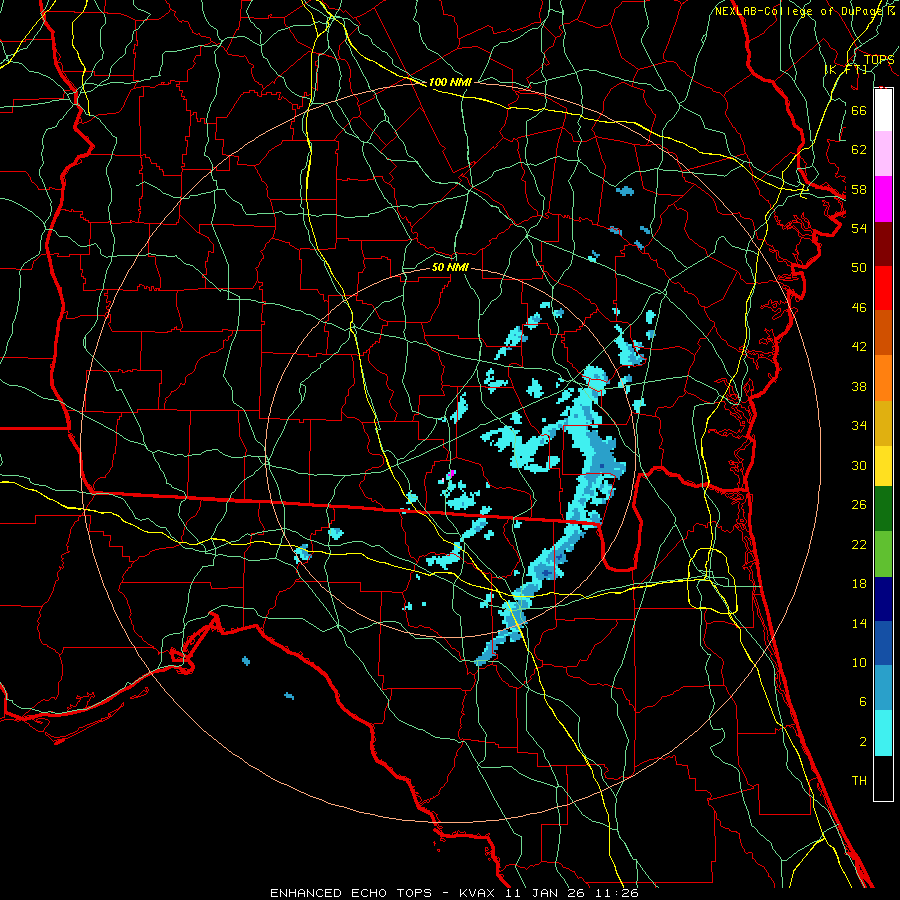This screenshot has height=900, width=900.
Task: Click the legend value "18"
Action: coord(859,584)
